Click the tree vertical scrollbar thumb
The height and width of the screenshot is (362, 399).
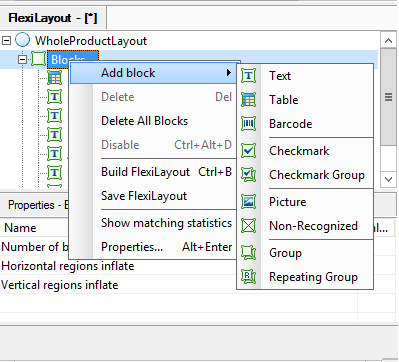click(388, 97)
